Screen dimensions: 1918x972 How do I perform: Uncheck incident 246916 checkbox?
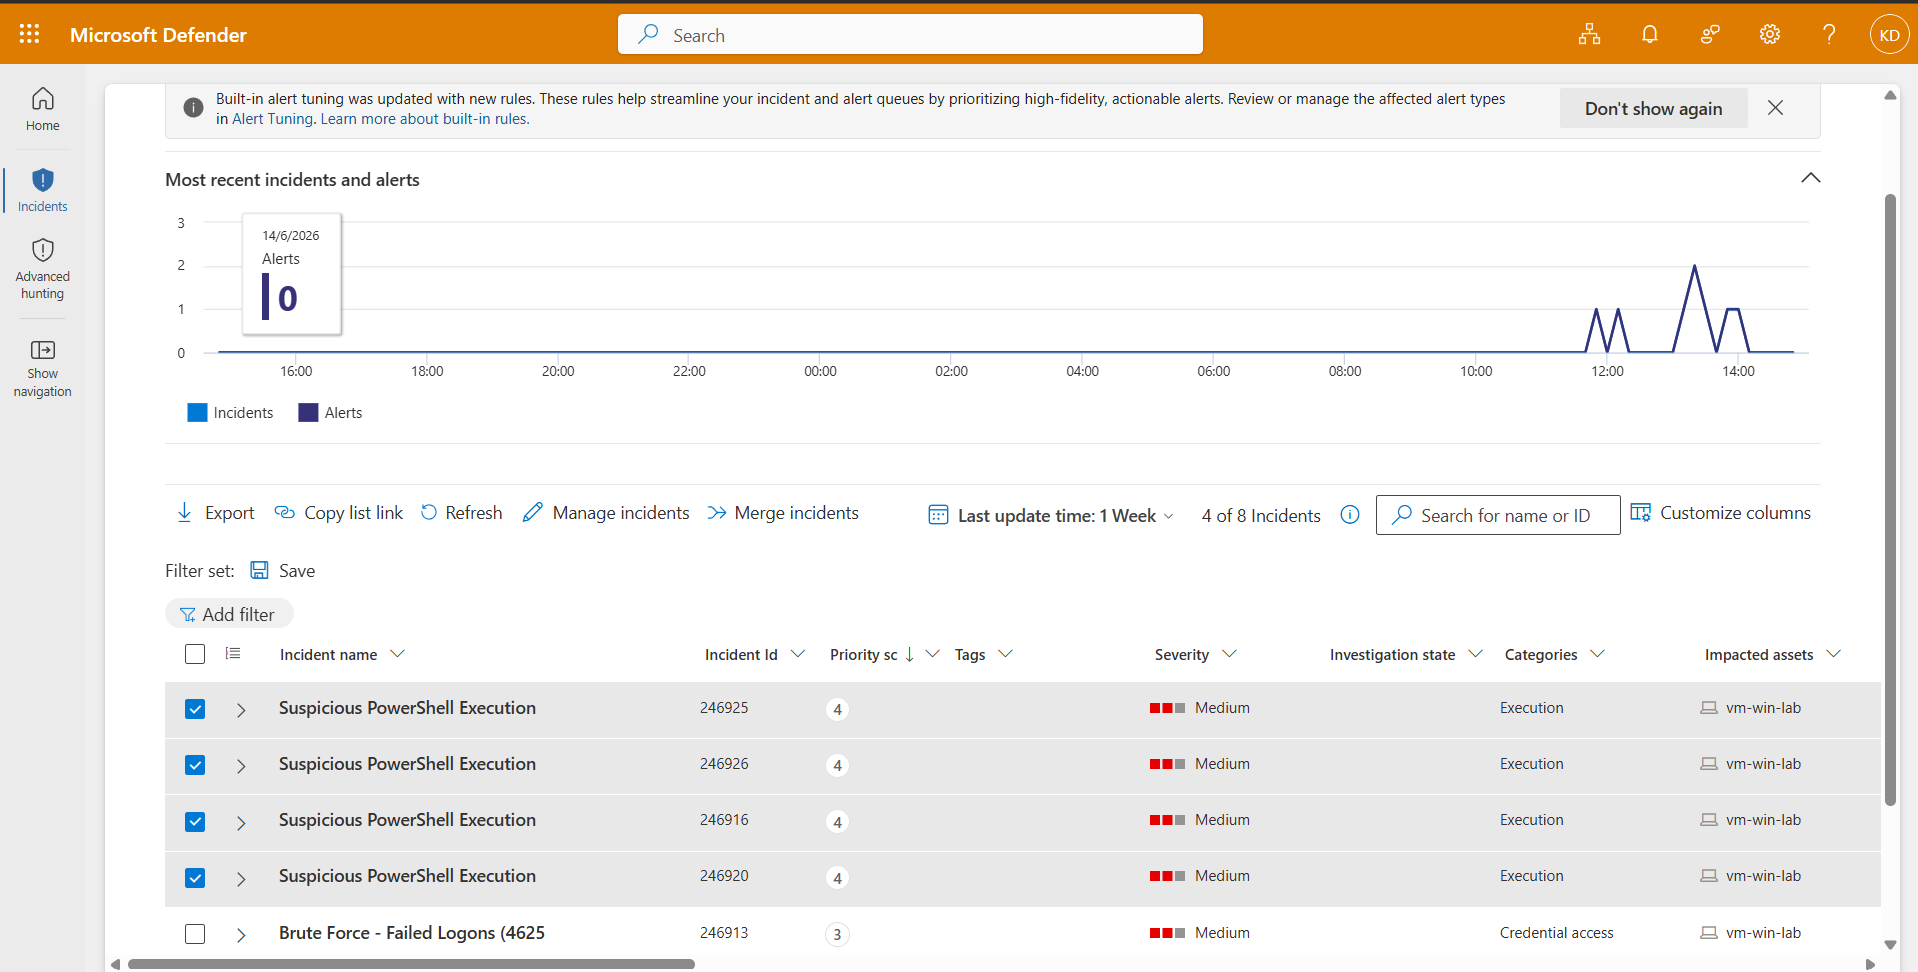[195, 822]
